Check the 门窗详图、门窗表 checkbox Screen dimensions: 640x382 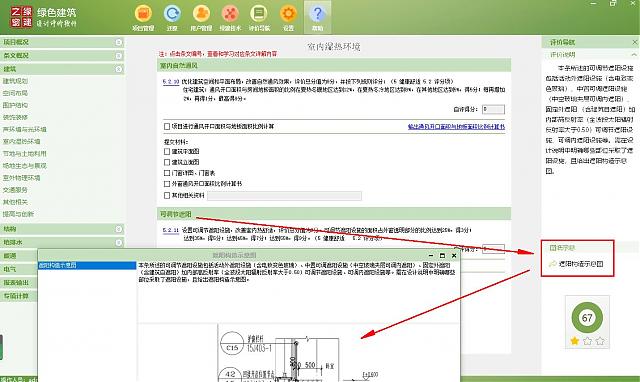pyautogui.click(x=167, y=173)
